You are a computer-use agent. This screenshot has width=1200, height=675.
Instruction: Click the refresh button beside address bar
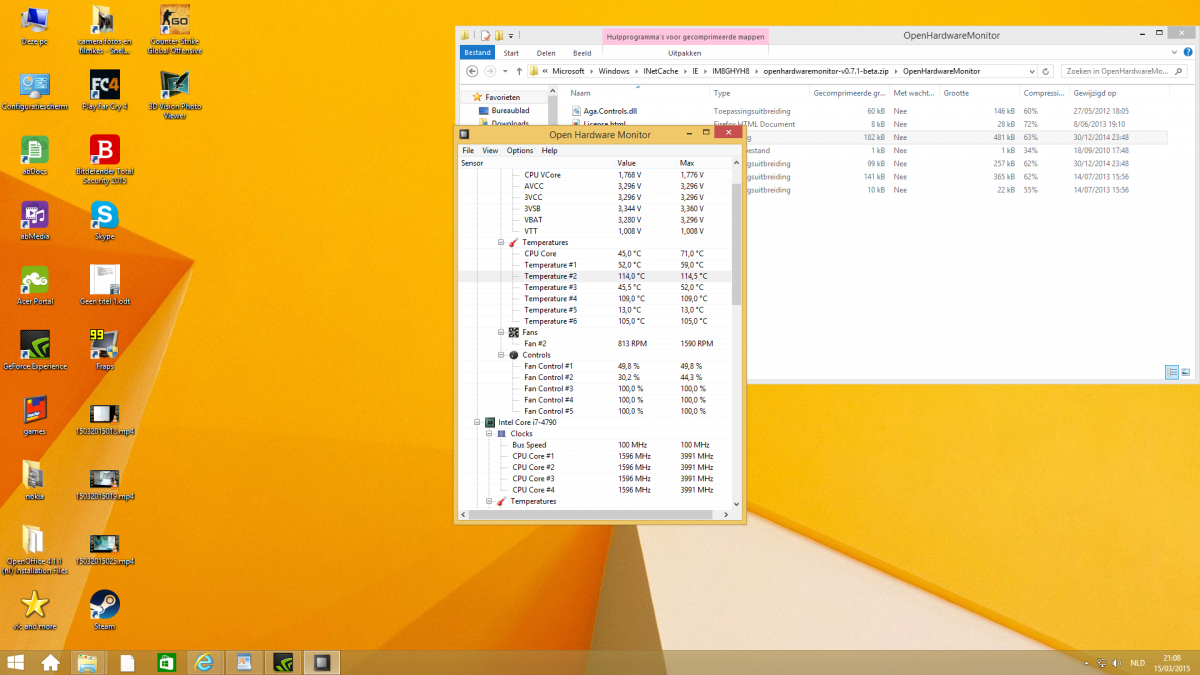tap(1046, 72)
